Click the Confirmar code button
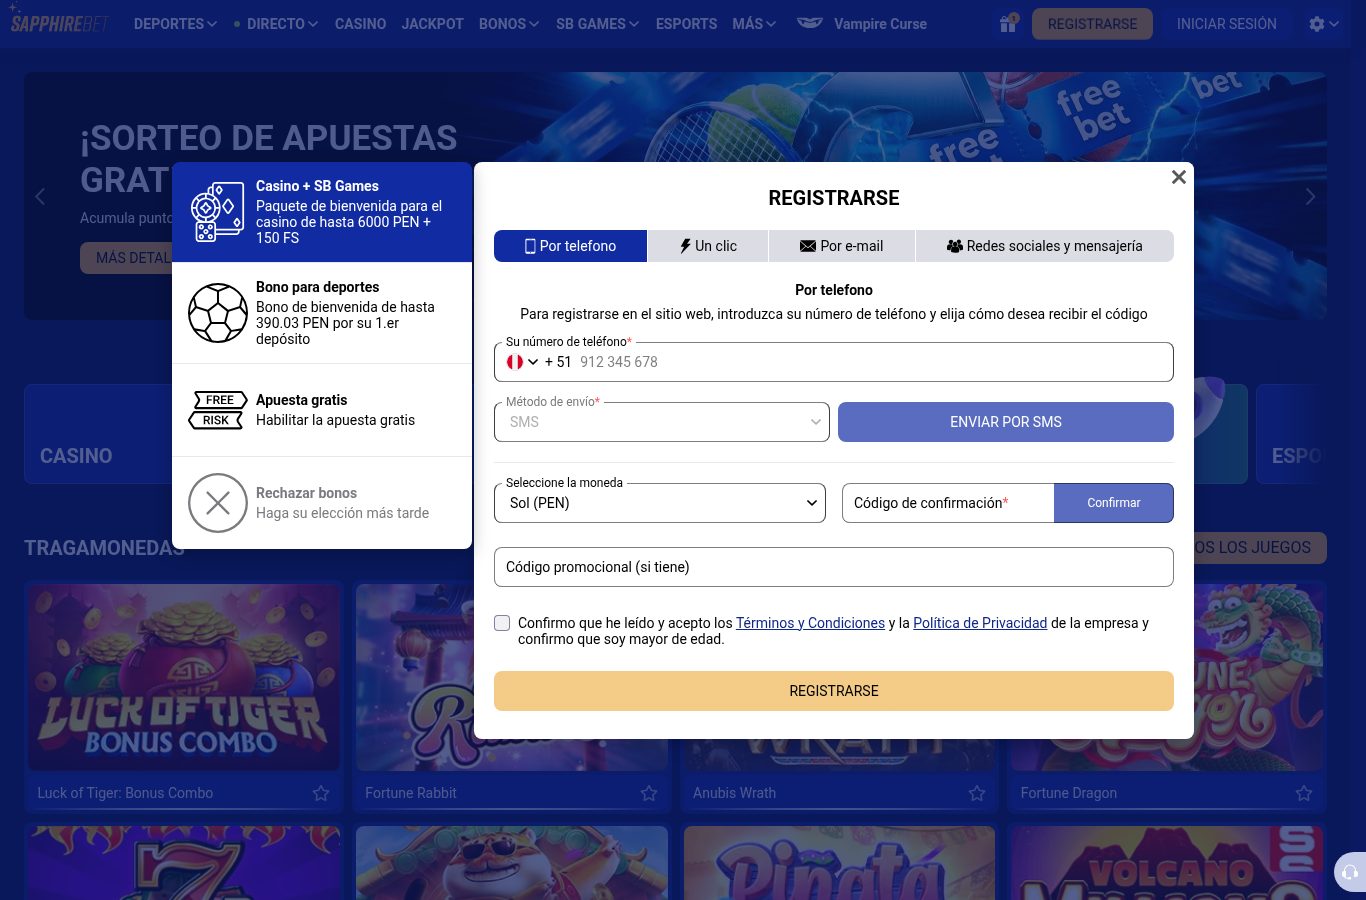Image resolution: width=1366 pixels, height=900 pixels. click(1114, 503)
